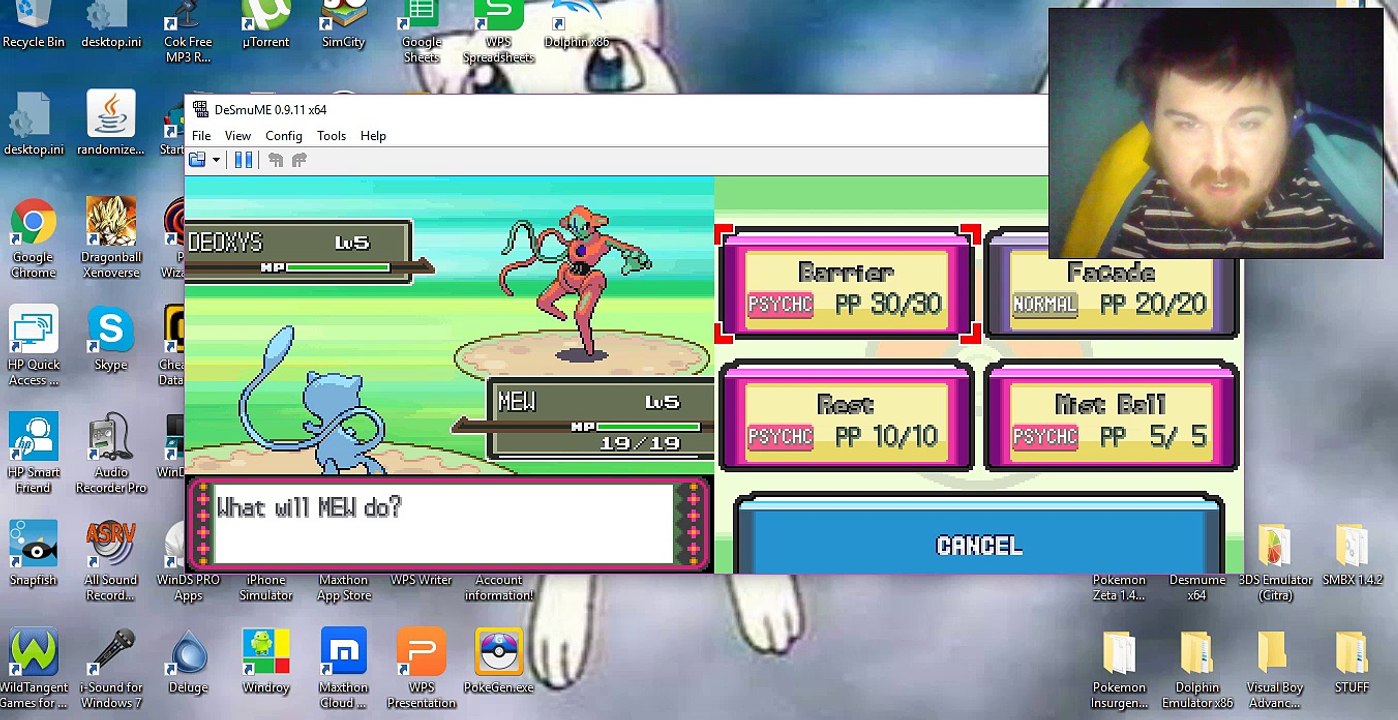Open the File menu
This screenshot has height=720, width=1398.
201,136
